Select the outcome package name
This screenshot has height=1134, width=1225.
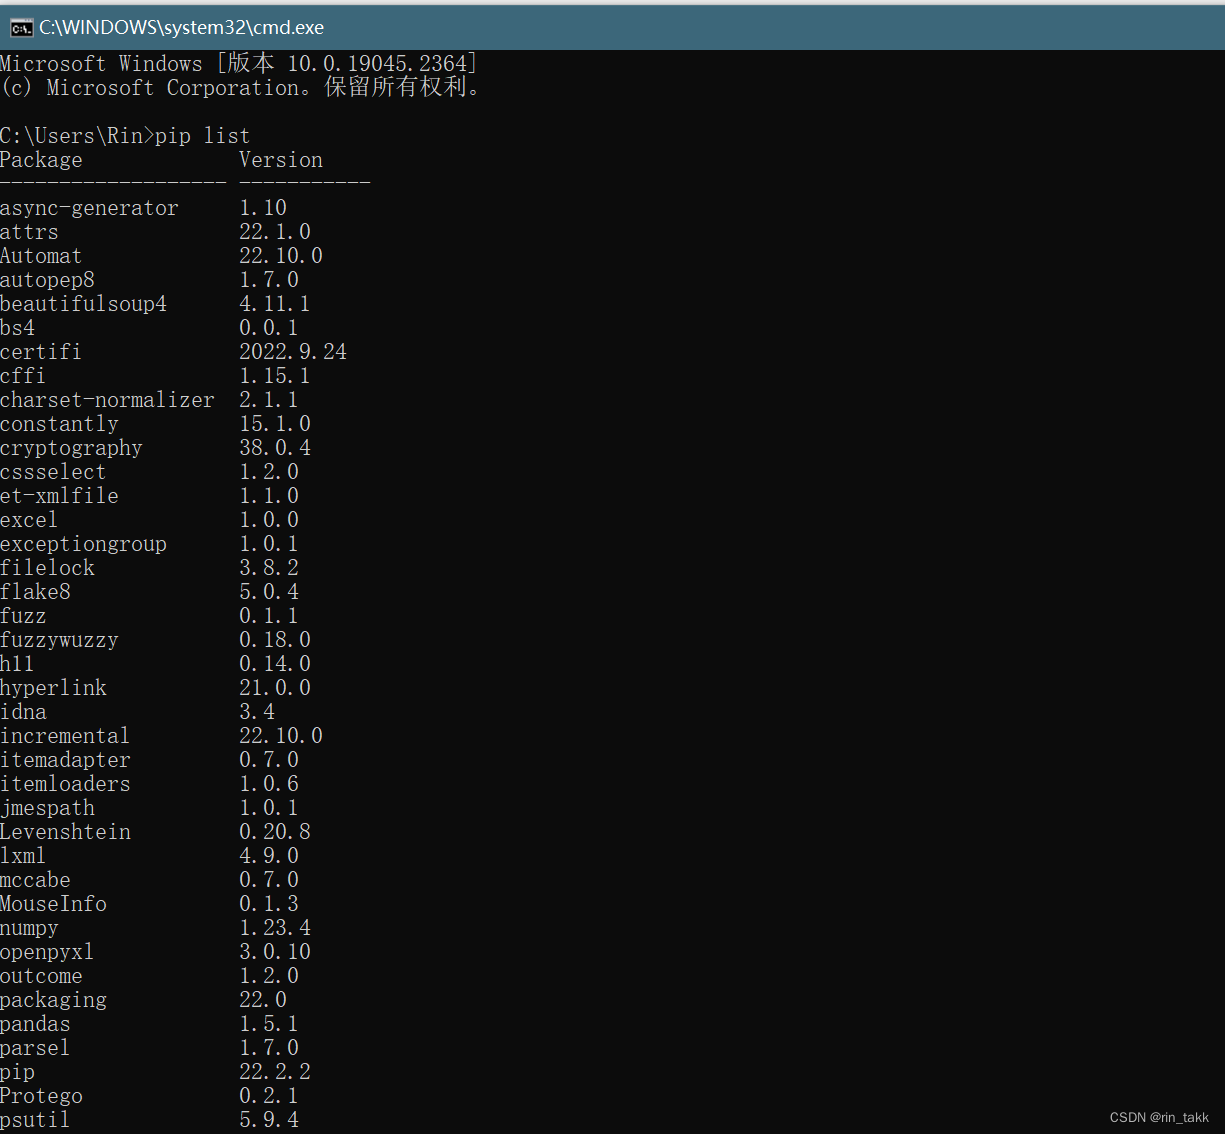41,976
